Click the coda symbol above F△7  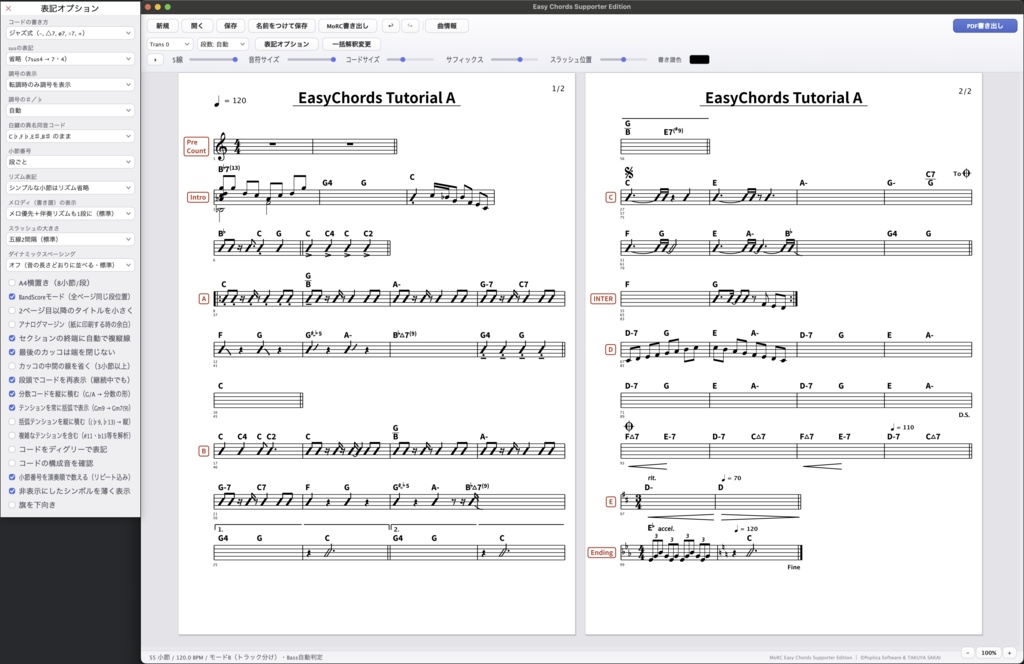point(629,426)
